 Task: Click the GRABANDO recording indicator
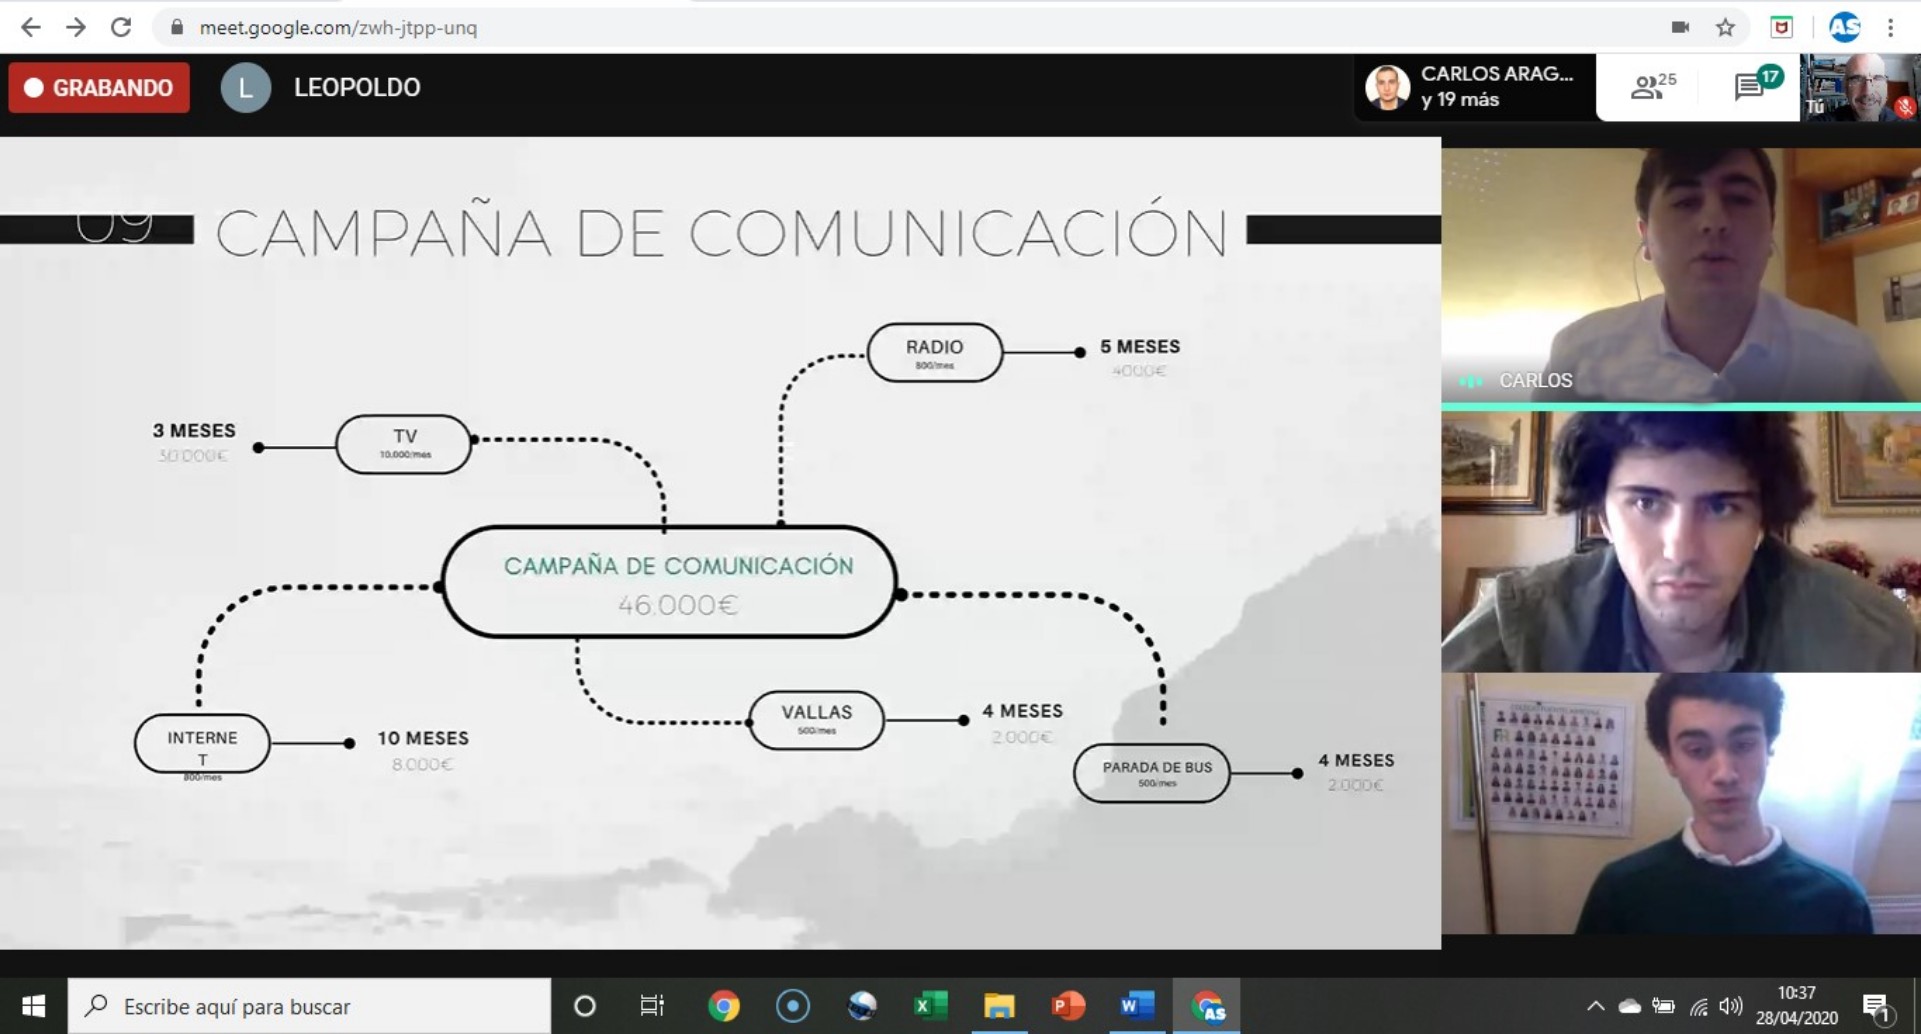click(x=99, y=88)
